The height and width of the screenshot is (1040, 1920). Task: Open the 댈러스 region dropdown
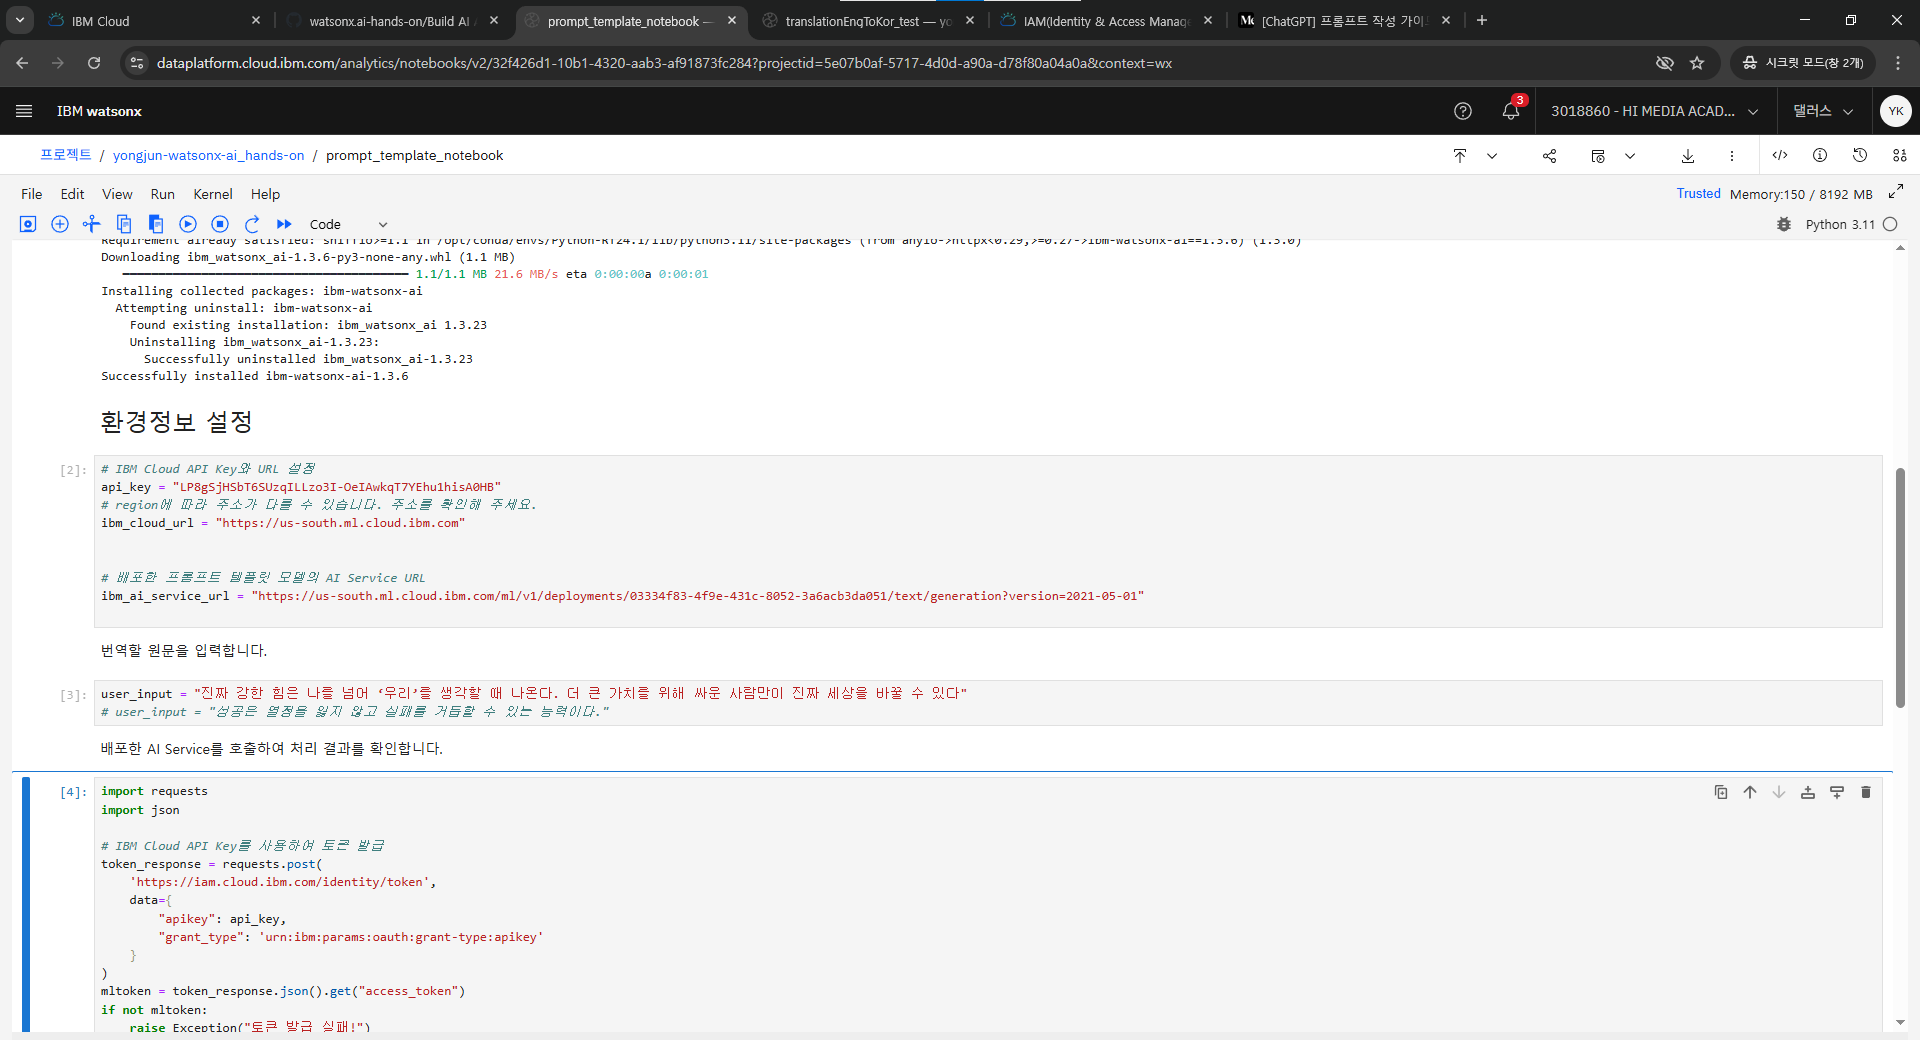coord(1823,111)
